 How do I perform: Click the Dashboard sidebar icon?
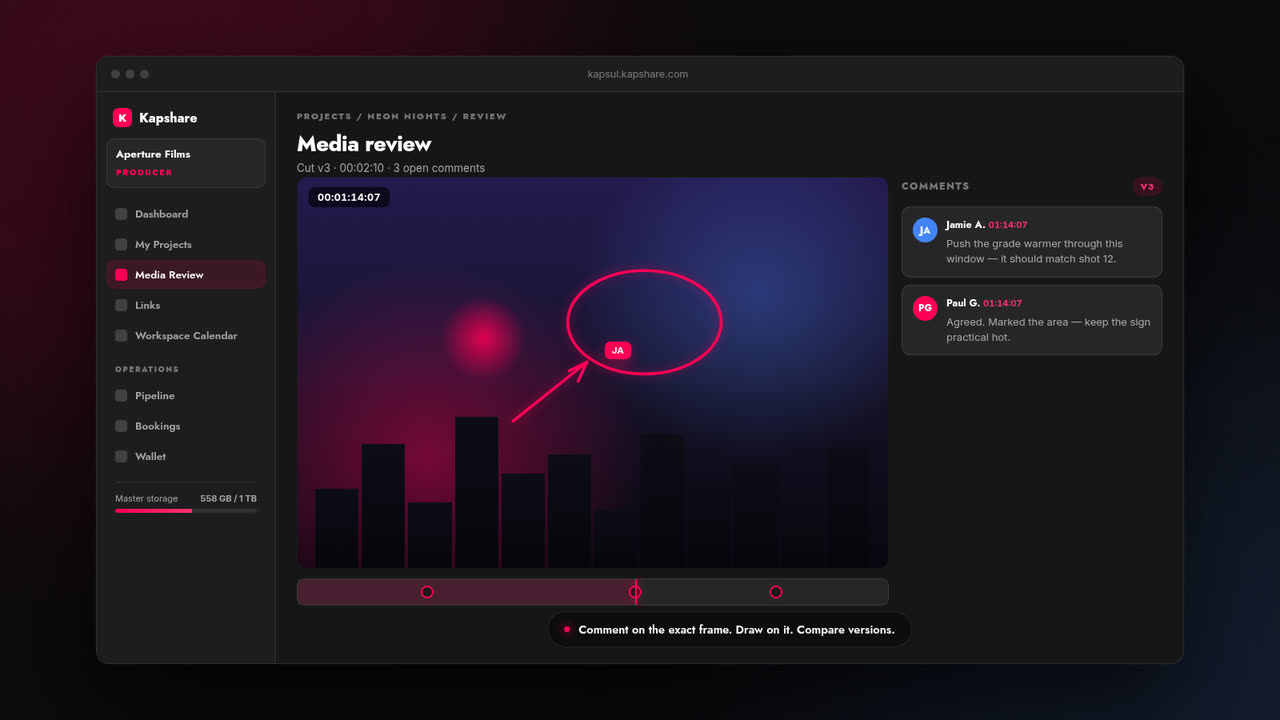121,214
